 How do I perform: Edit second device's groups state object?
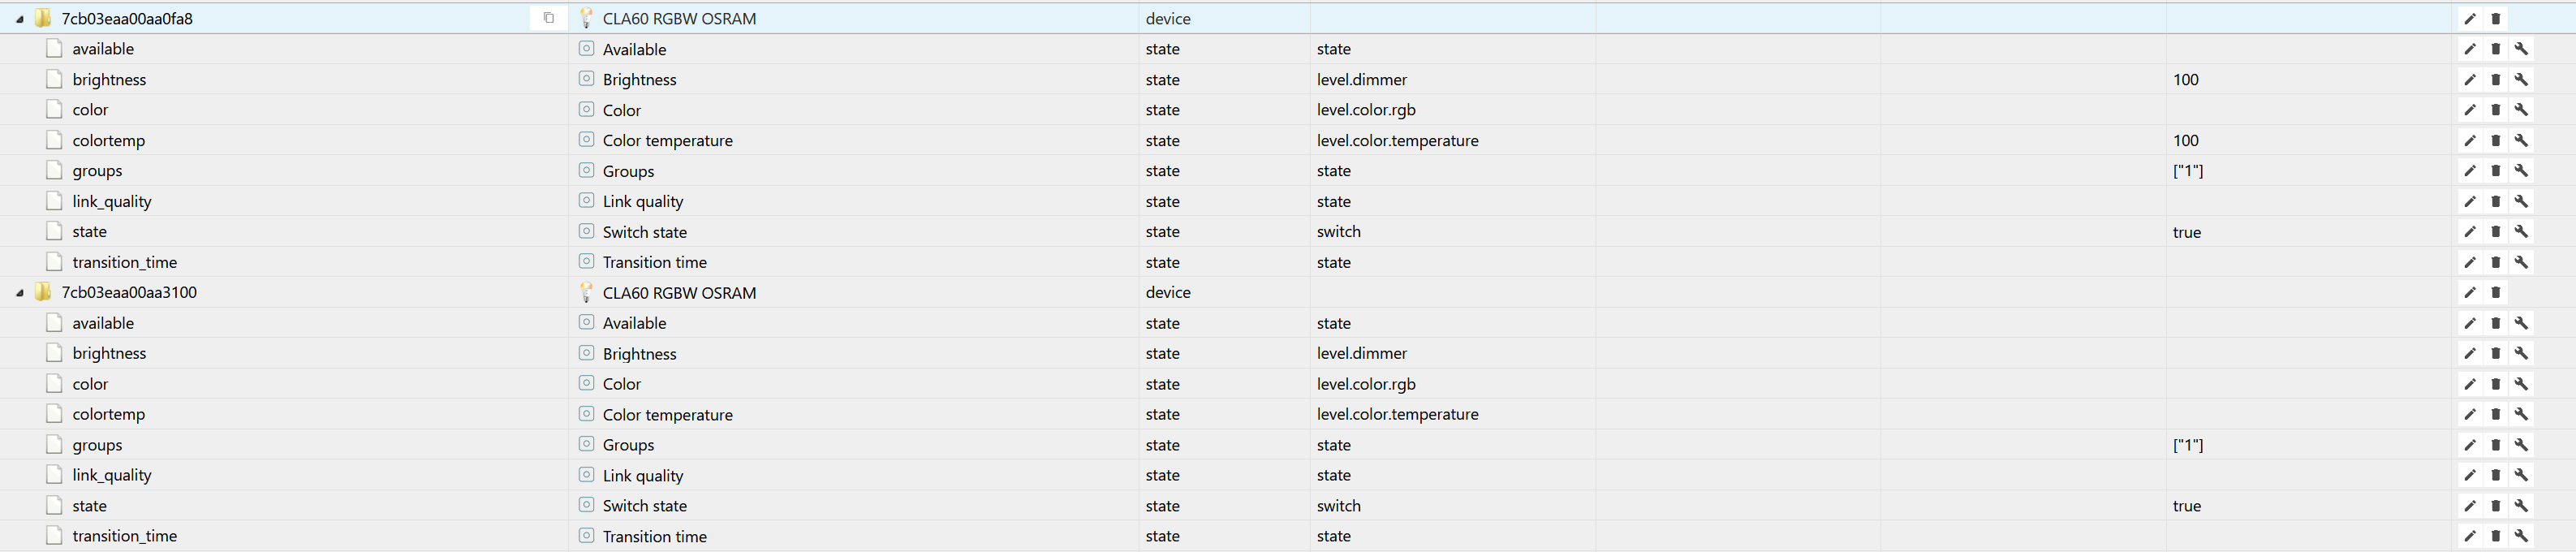pyautogui.click(x=2470, y=445)
